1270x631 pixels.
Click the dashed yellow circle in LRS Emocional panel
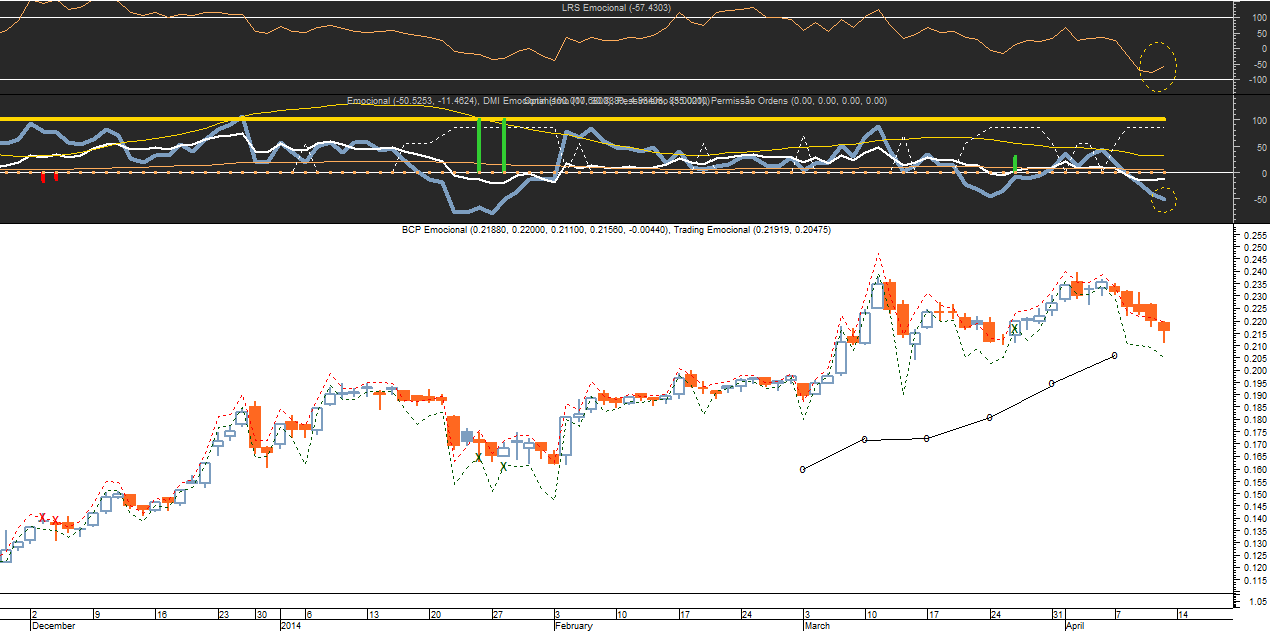click(x=1160, y=67)
